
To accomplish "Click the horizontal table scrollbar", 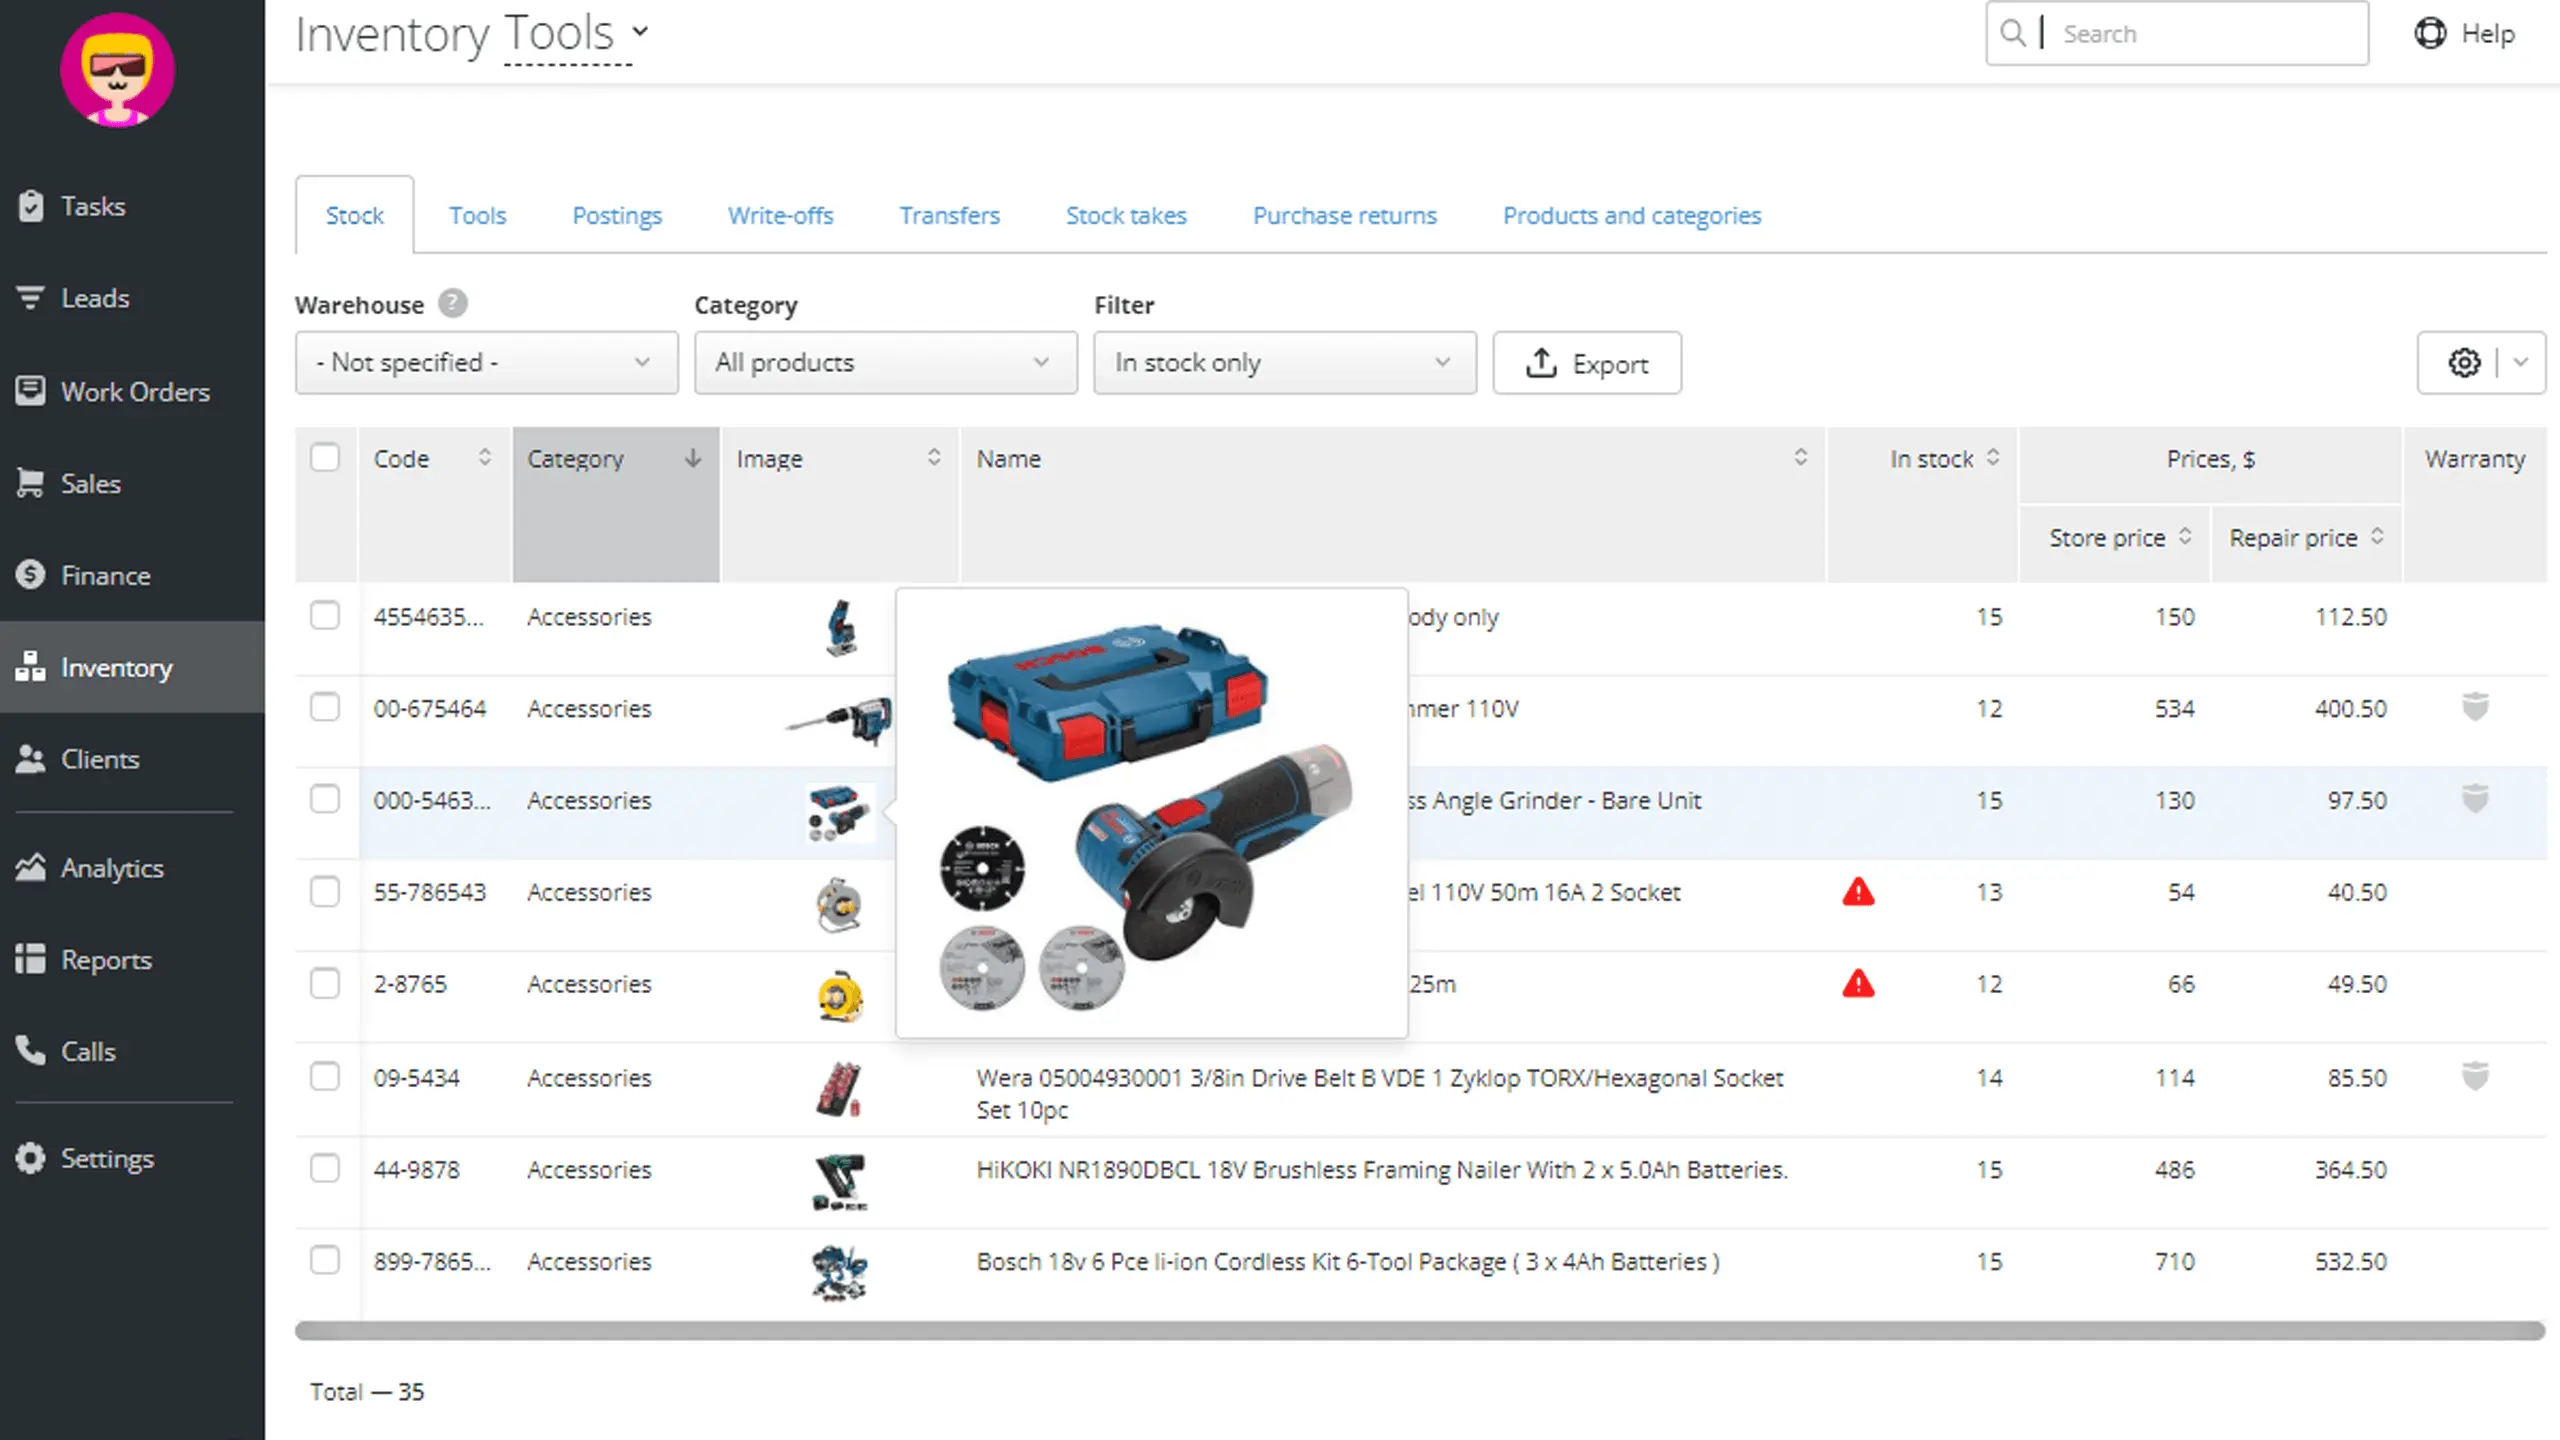I will [1420, 1330].
